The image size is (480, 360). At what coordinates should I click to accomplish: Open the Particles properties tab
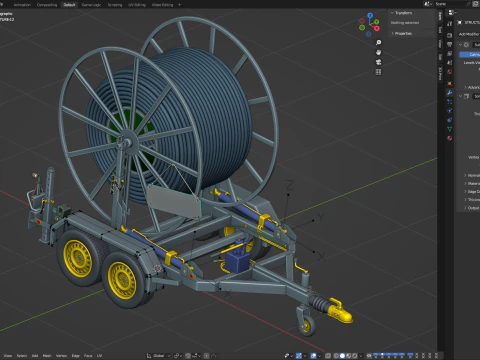450,102
